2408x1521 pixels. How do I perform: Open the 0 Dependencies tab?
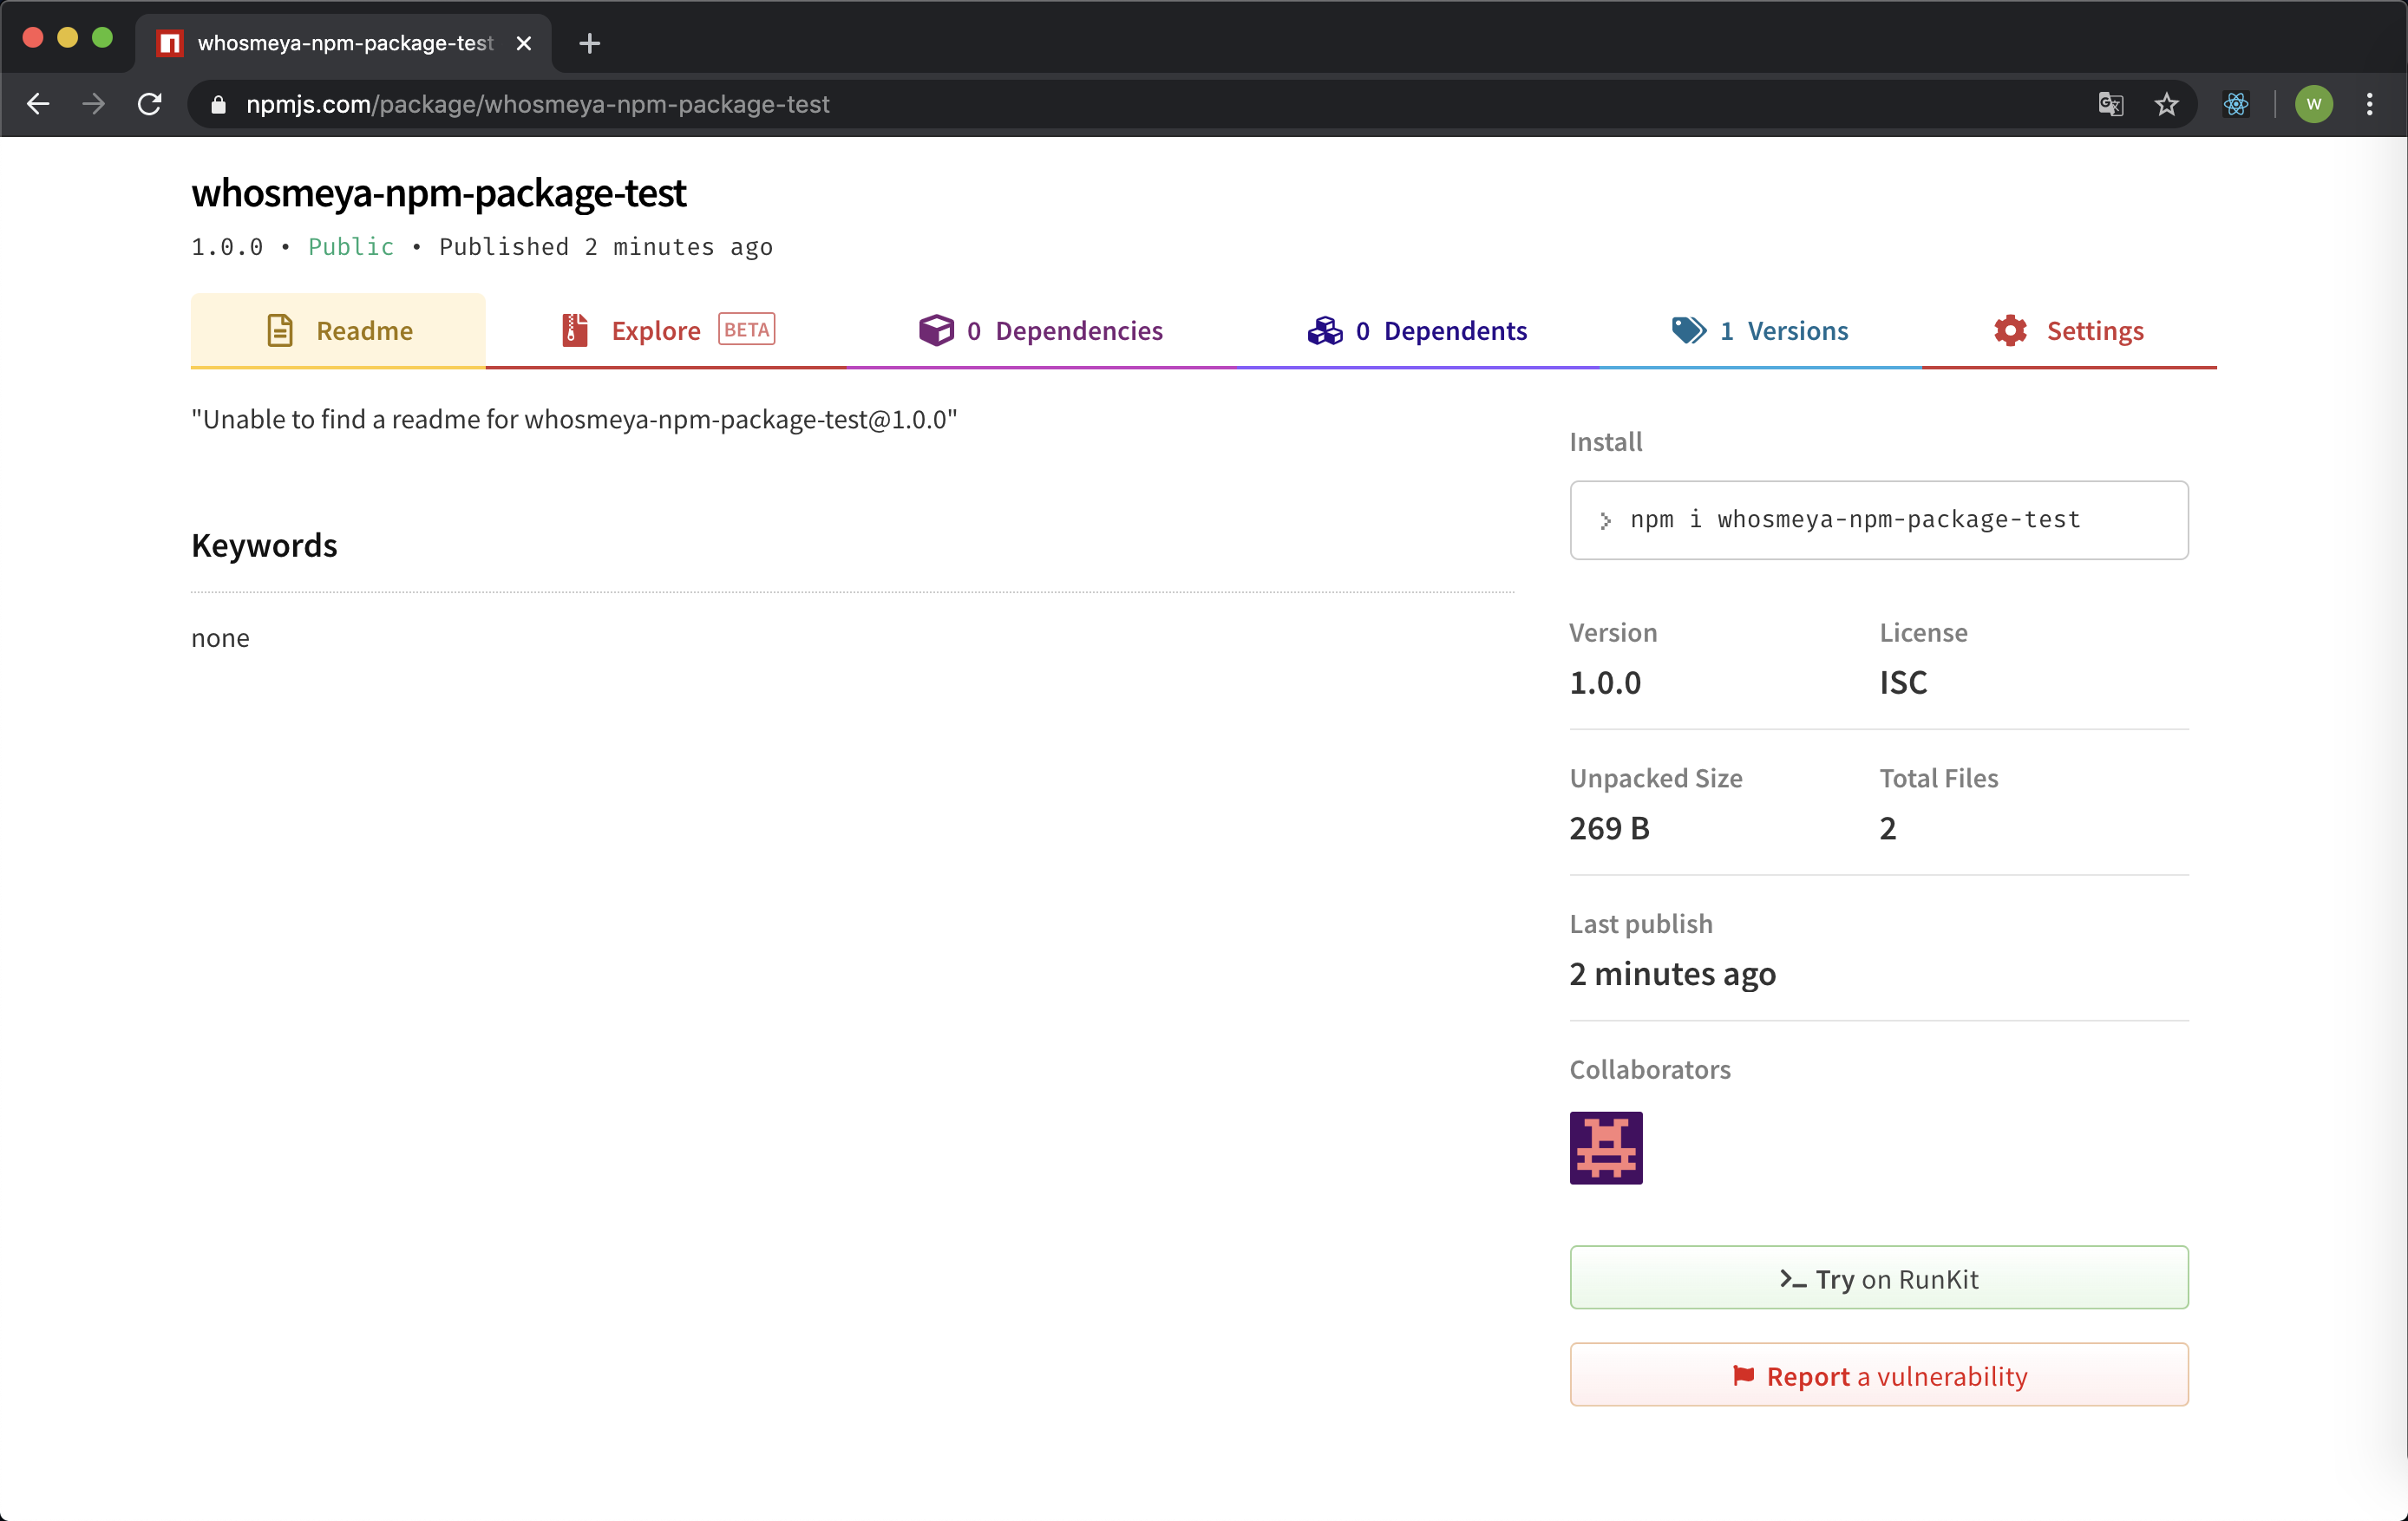(x=1041, y=330)
